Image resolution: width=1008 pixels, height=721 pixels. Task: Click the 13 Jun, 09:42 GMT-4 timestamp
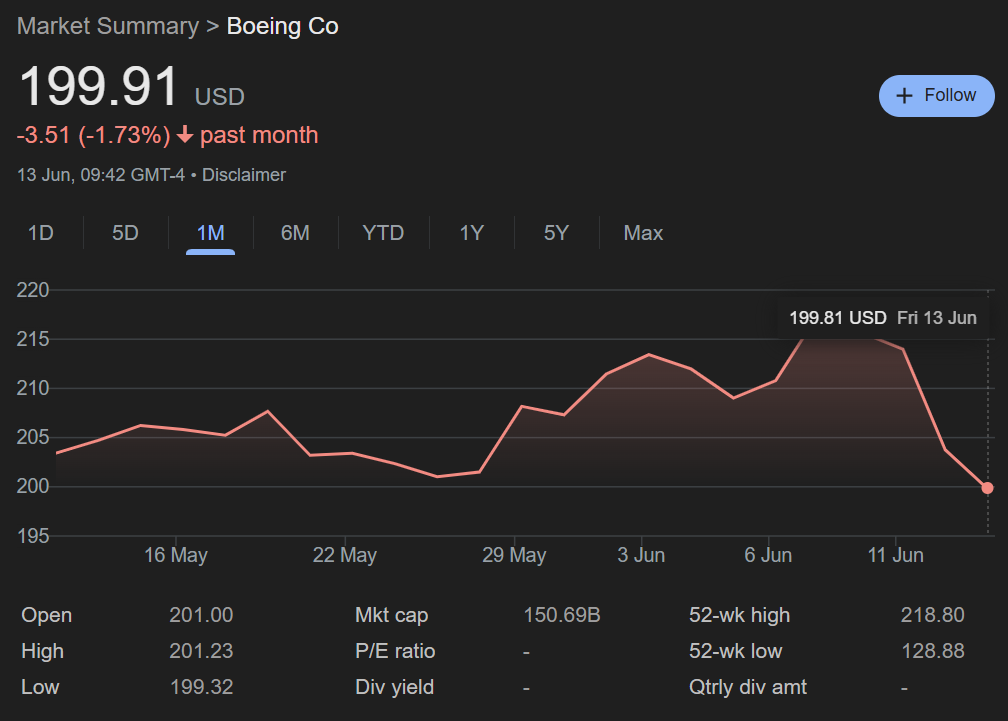pos(101,175)
